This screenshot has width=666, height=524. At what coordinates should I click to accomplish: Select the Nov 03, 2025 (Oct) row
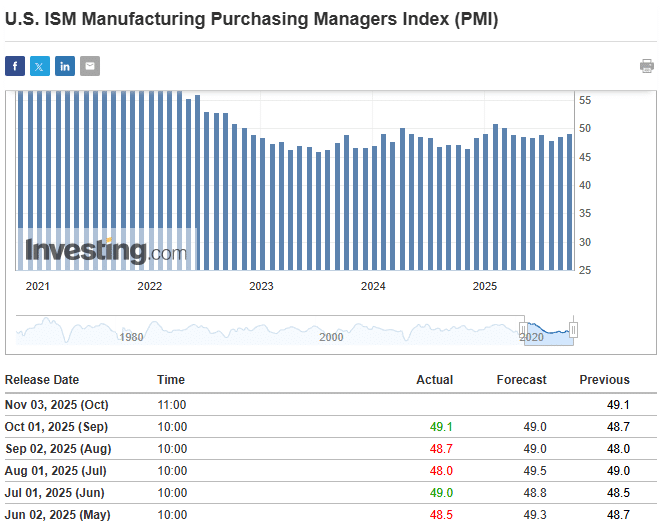coord(56,405)
